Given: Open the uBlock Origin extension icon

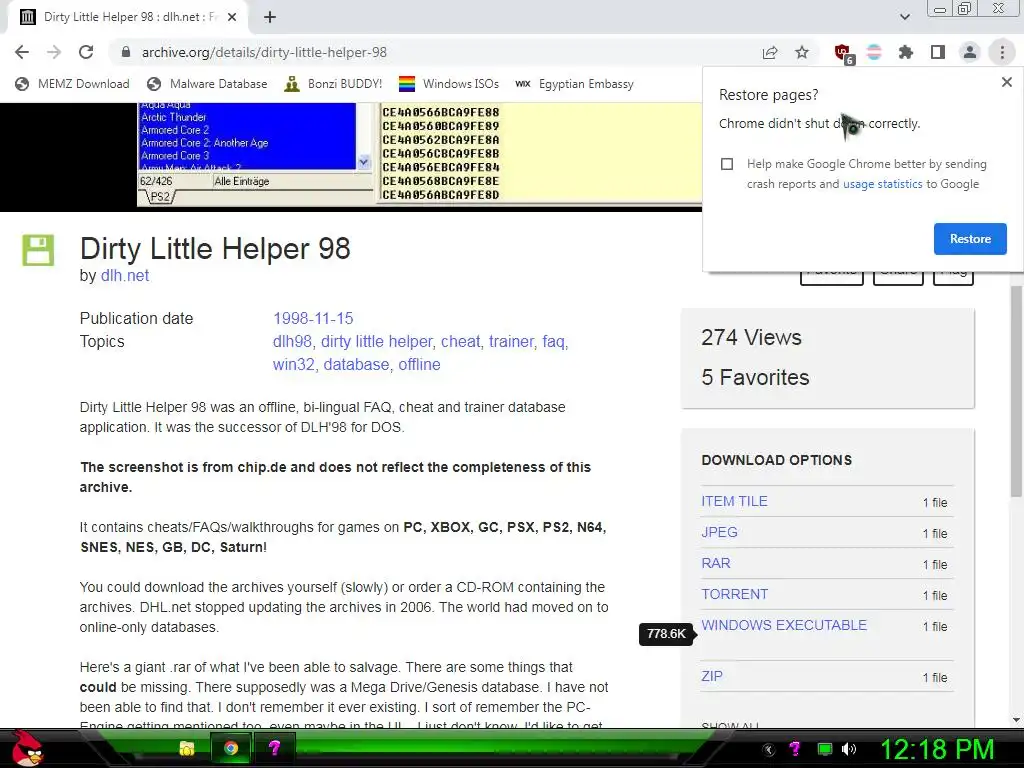Looking at the screenshot, I should click(843, 53).
